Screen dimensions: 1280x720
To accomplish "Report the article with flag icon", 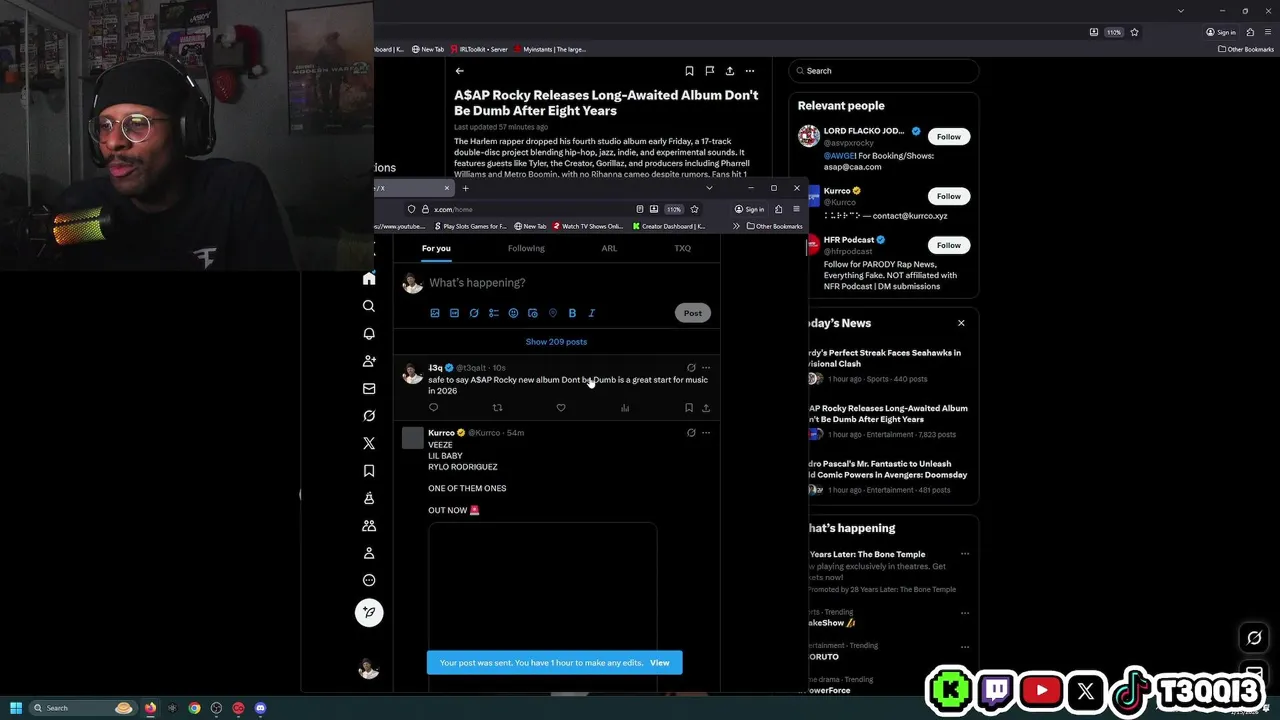I will pyautogui.click(x=709, y=71).
